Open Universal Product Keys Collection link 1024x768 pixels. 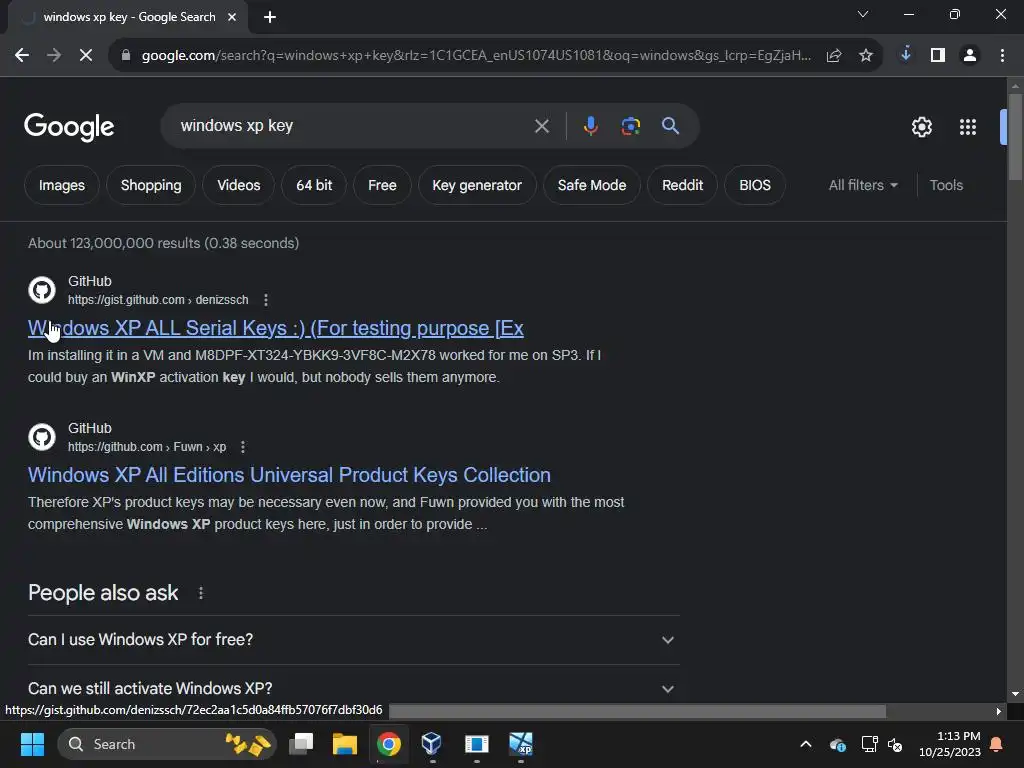[289, 475]
